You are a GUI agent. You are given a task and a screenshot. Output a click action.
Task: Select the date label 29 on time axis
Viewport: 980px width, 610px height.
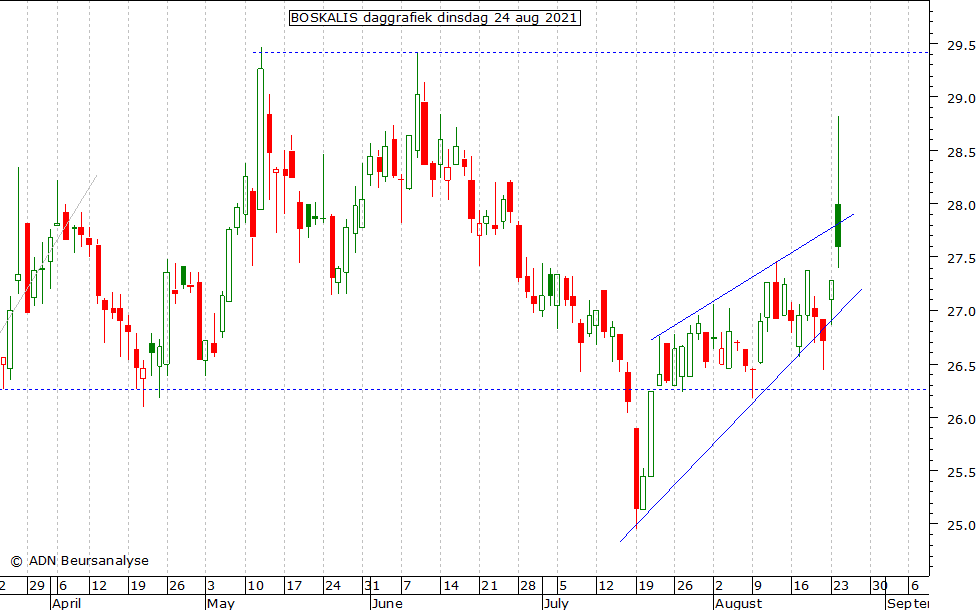pos(37,586)
